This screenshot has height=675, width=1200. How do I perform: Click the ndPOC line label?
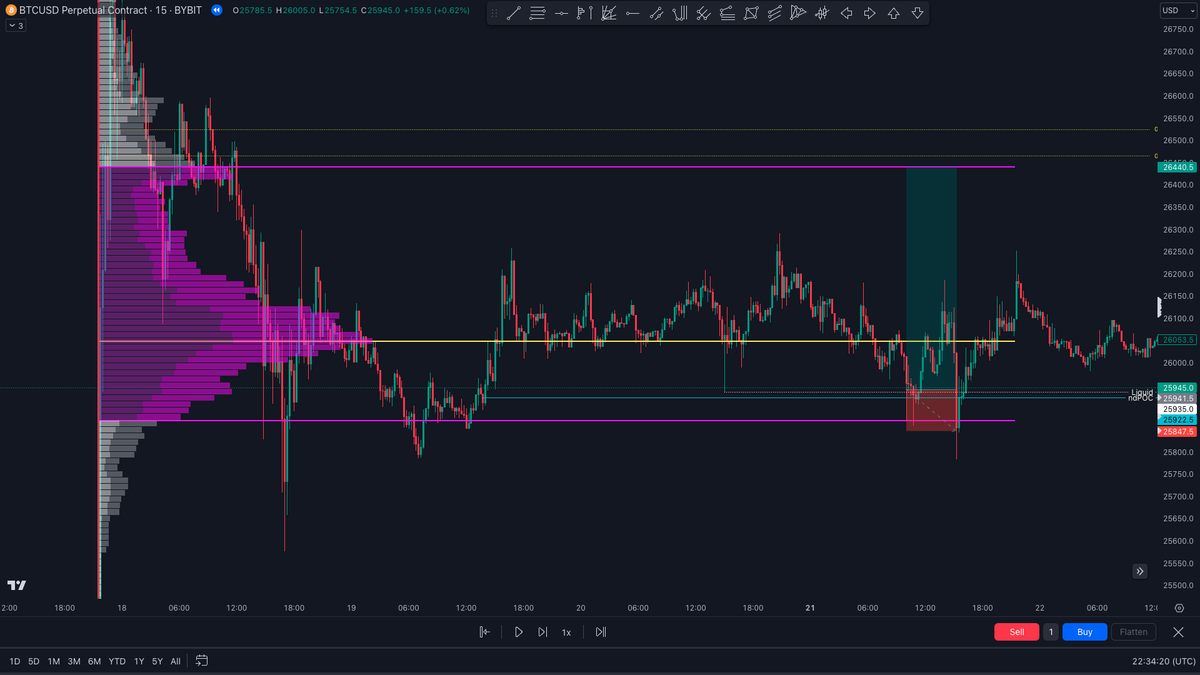pyautogui.click(x=1140, y=398)
